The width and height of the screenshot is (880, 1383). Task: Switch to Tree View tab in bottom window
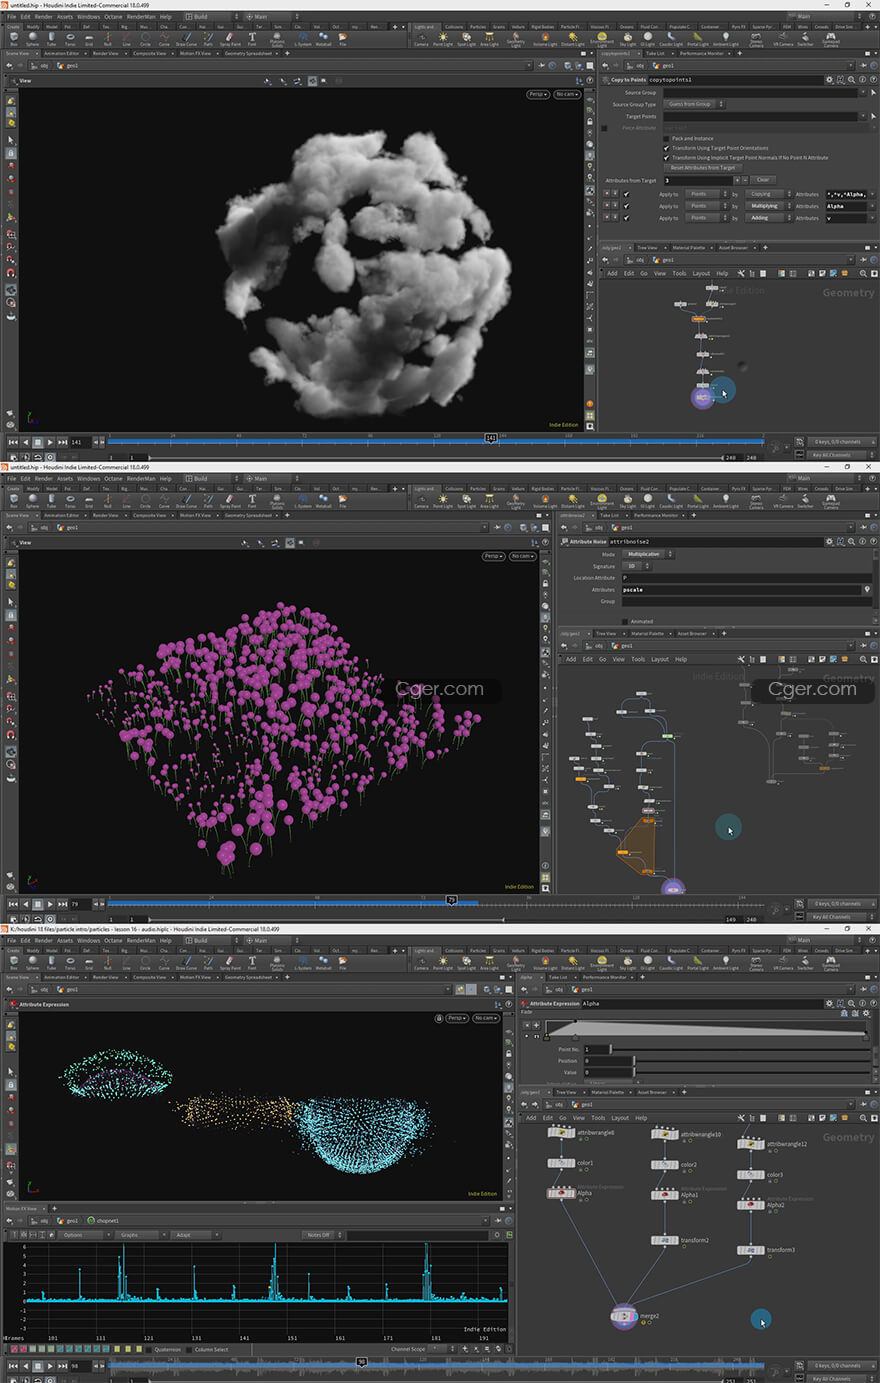568,1092
